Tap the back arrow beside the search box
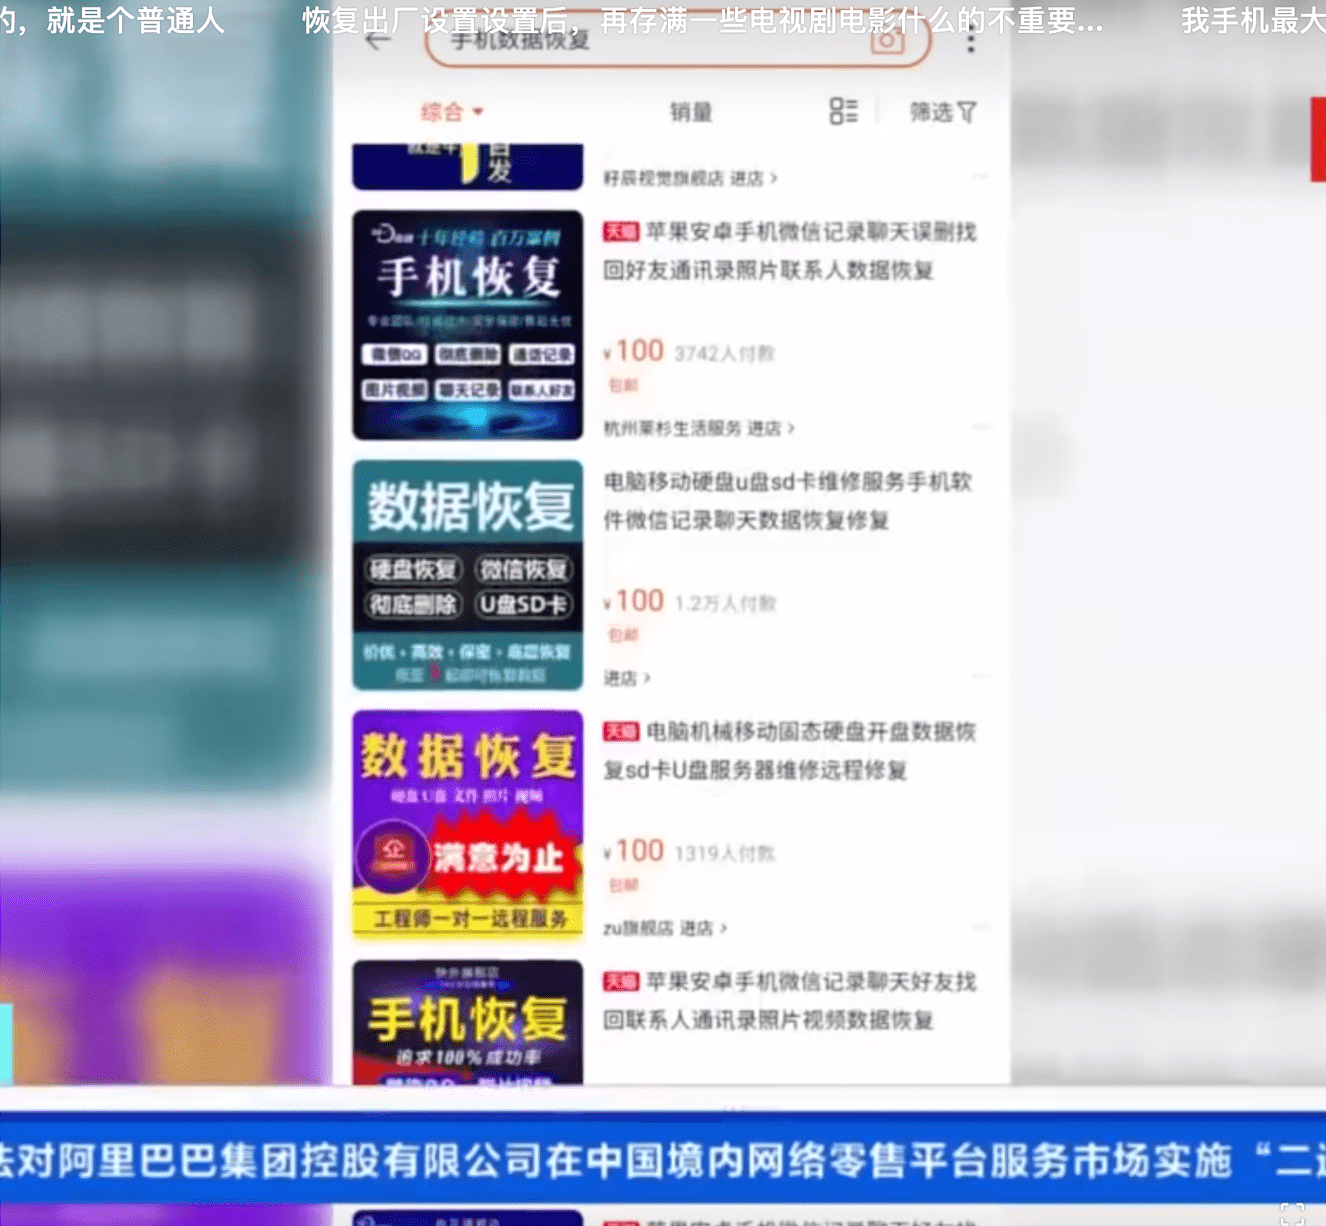The height and width of the screenshot is (1226, 1326). tap(378, 41)
